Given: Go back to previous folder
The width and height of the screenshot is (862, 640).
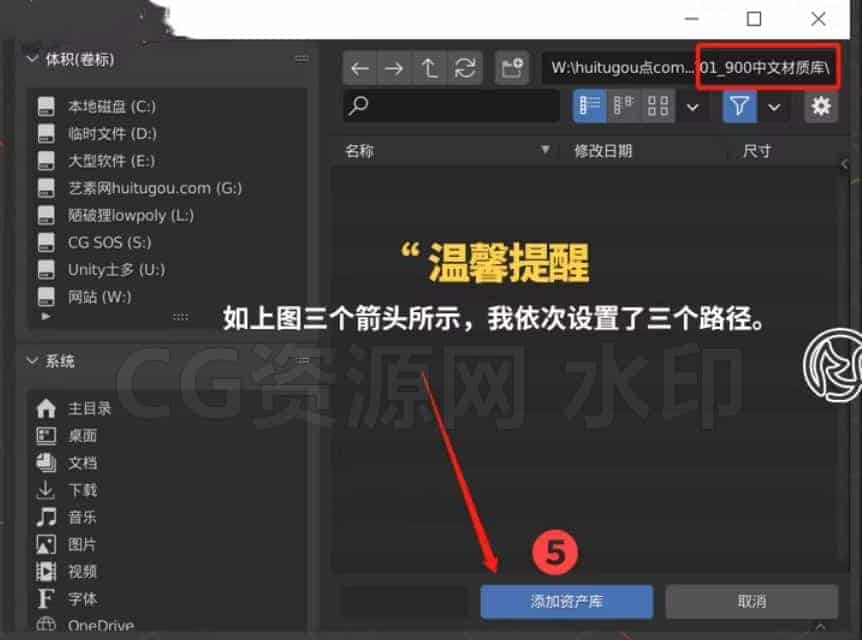Looking at the screenshot, I should coord(360,68).
